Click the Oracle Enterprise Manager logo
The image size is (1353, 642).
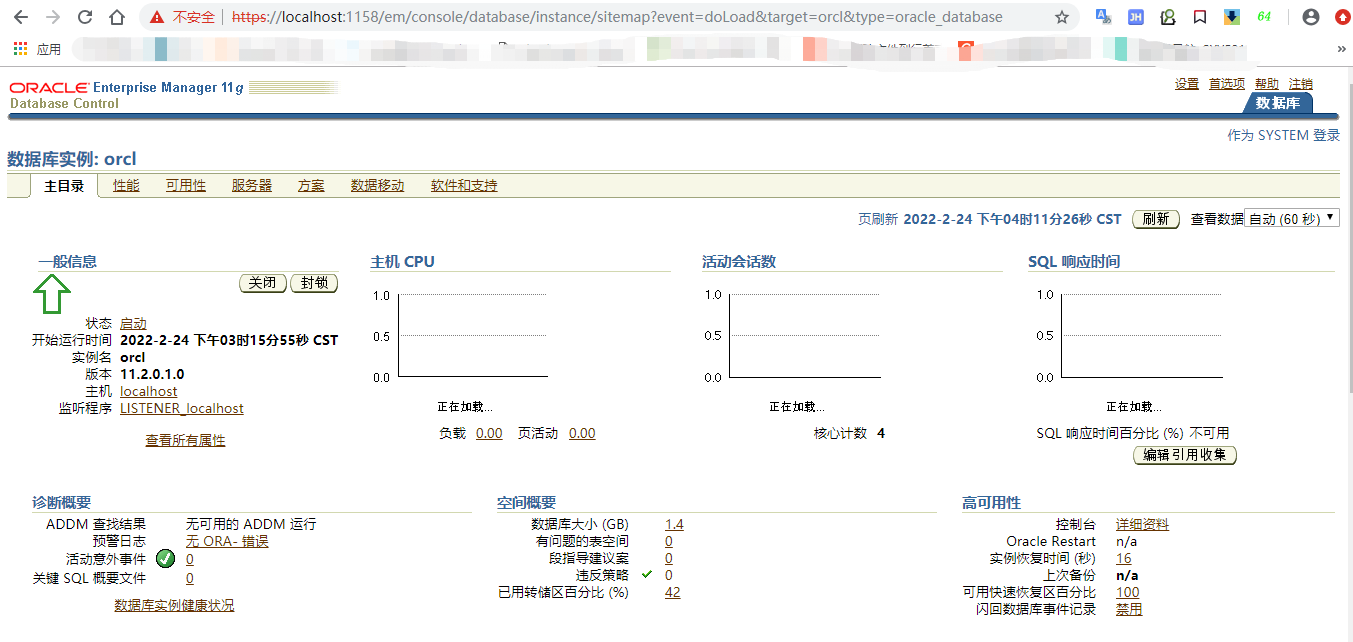point(126,88)
